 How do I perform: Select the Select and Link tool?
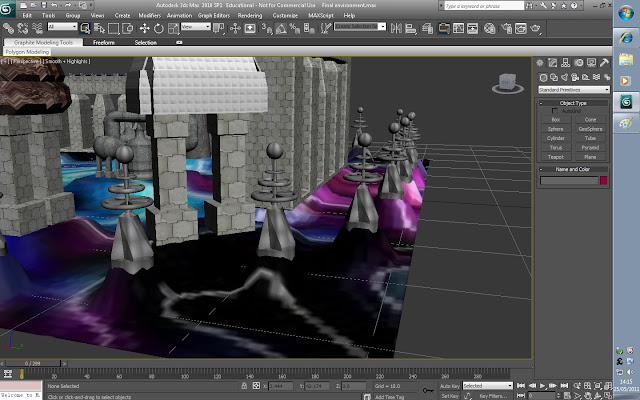coord(8,28)
